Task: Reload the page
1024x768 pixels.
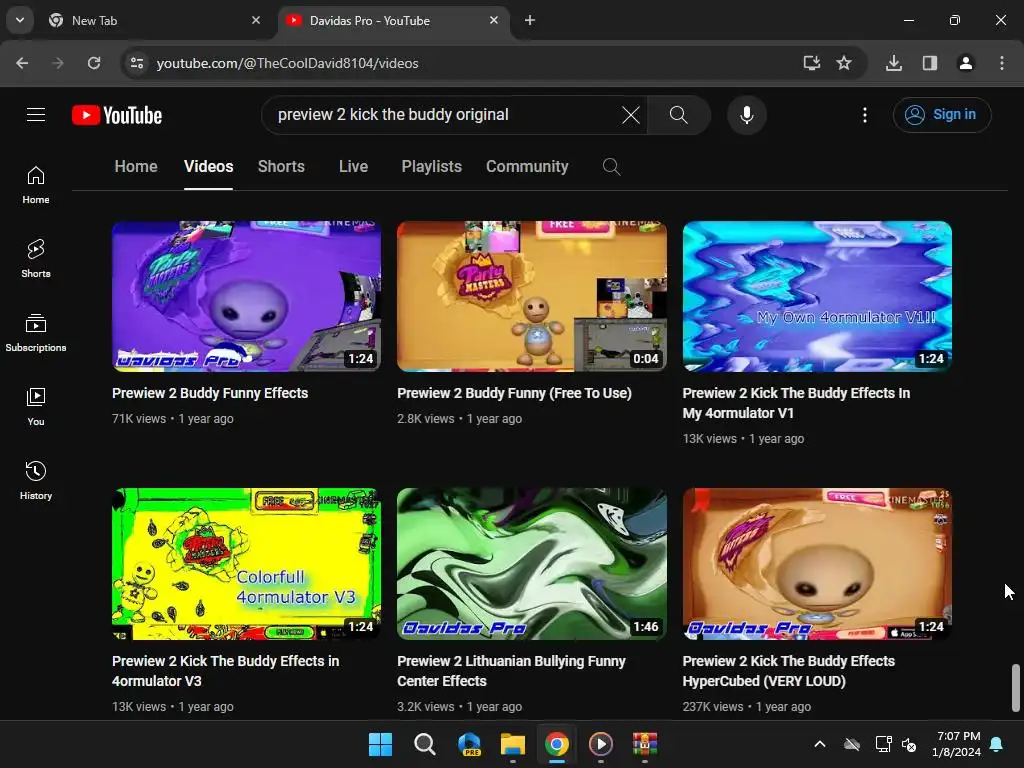Action: click(94, 63)
